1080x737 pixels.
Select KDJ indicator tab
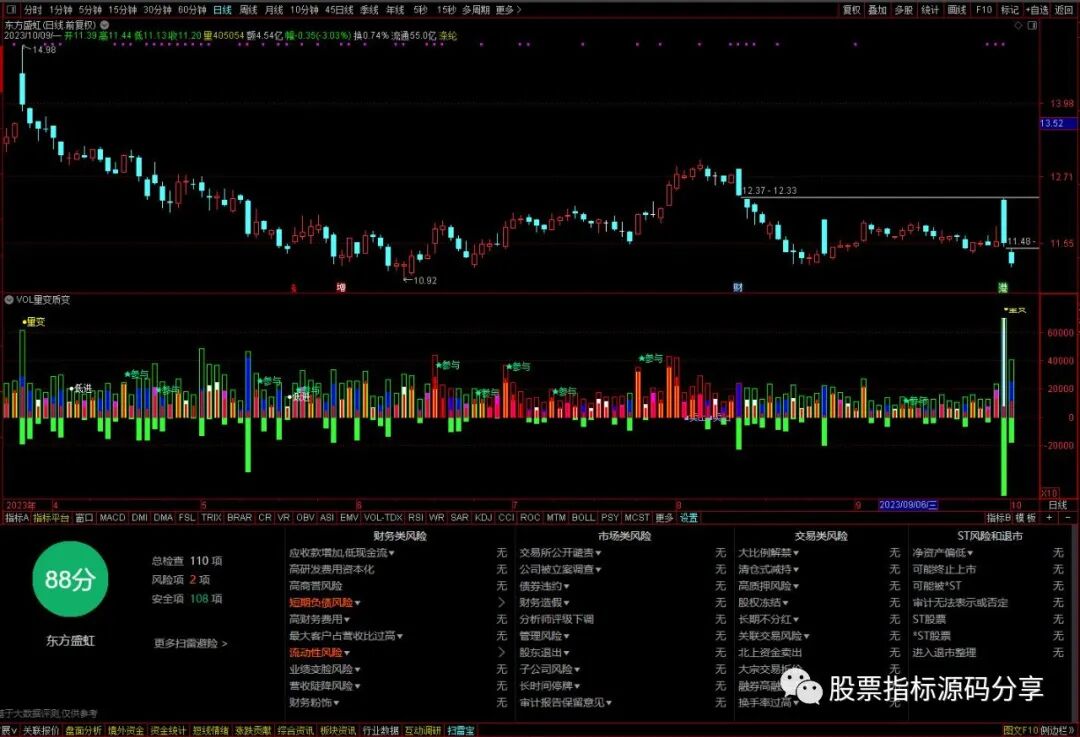tap(484, 517)
